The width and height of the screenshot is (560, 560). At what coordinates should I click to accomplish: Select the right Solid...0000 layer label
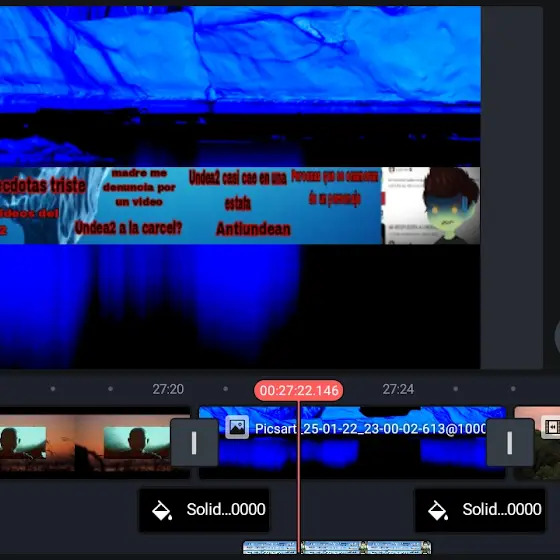(x=502, y=509)
